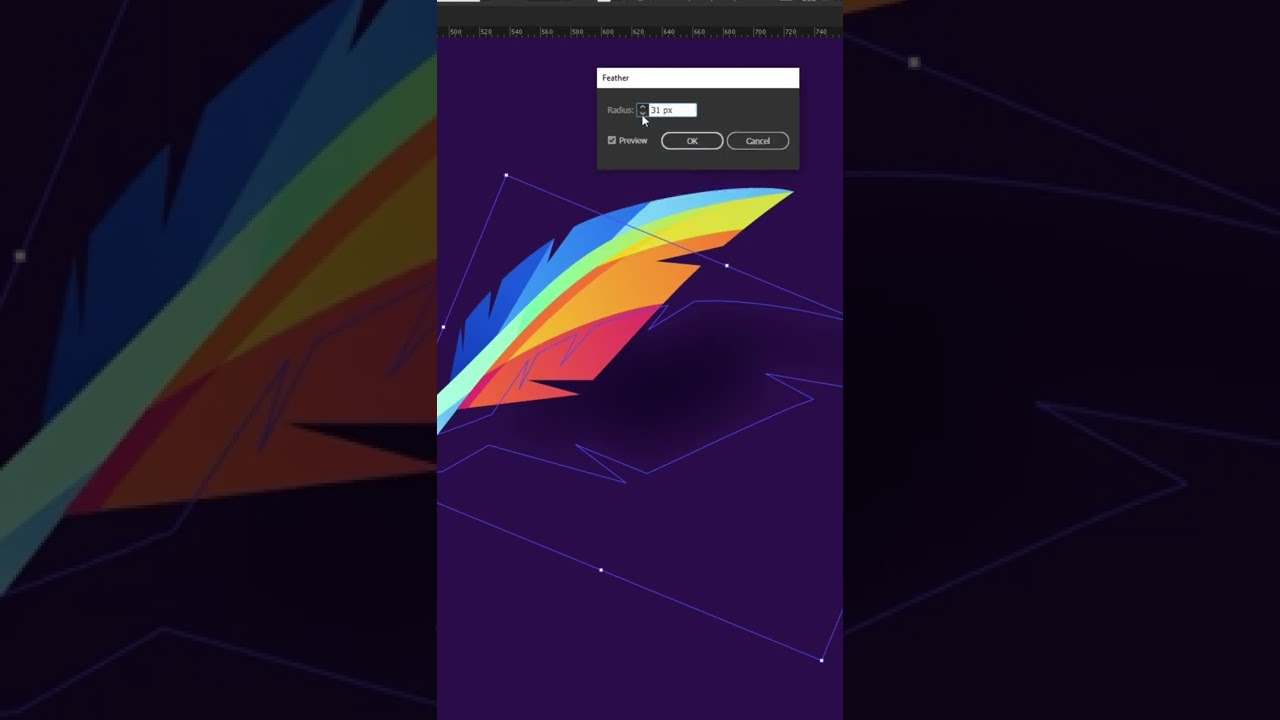
Task: Click the right-edge selection handle
Action: pos(727,265)
